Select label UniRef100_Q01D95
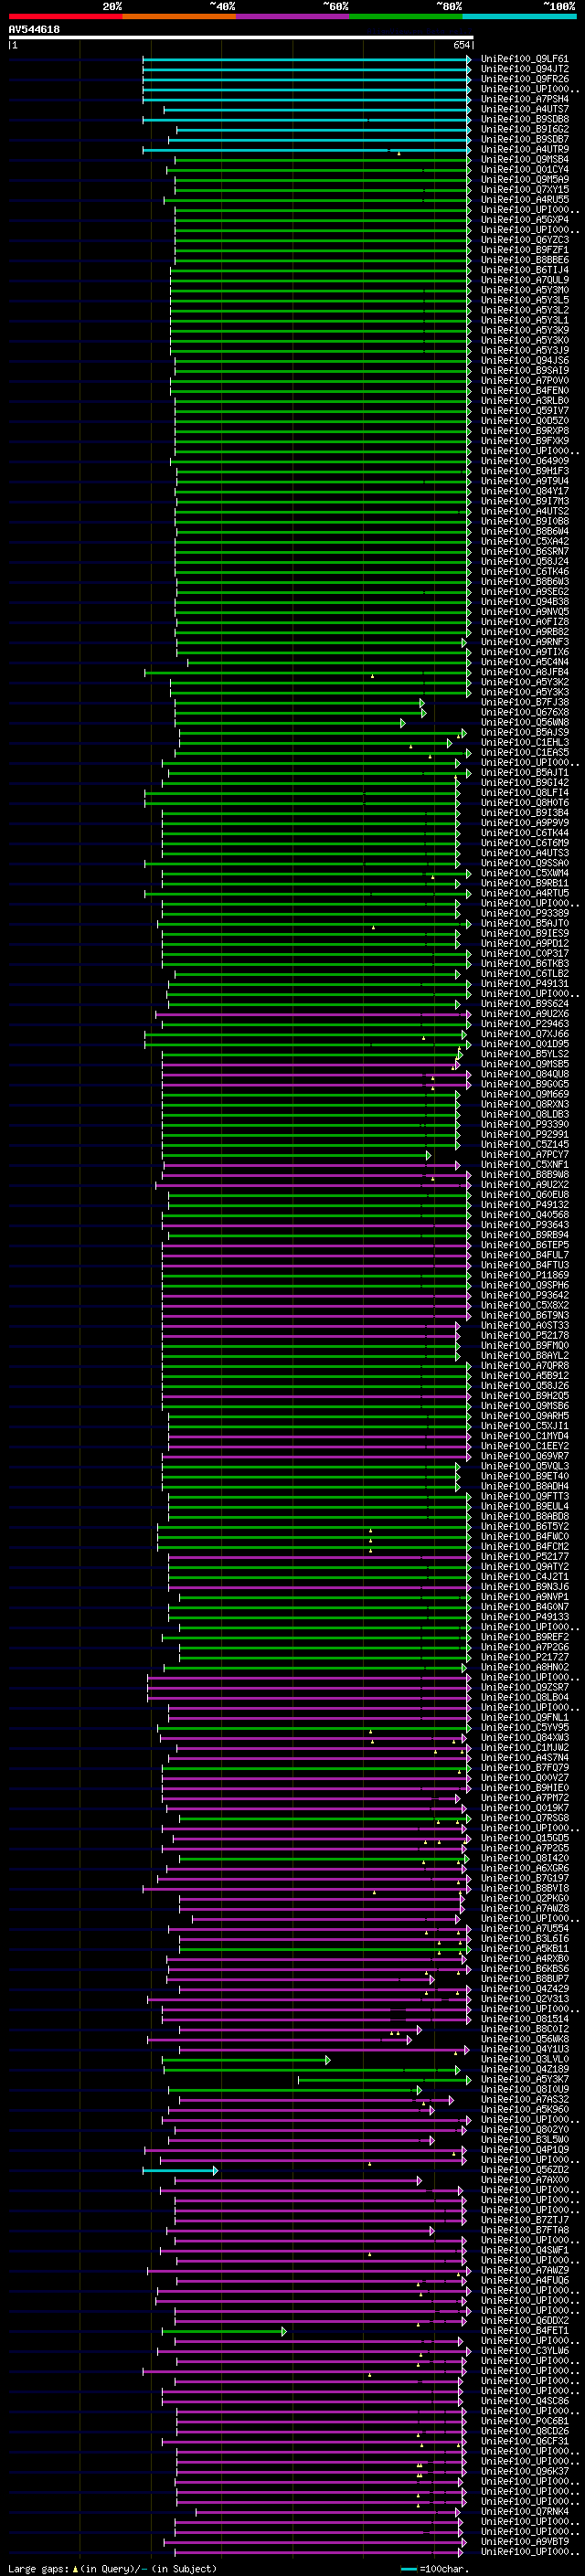585x2576 pixels. click(x=525, y=1044)
